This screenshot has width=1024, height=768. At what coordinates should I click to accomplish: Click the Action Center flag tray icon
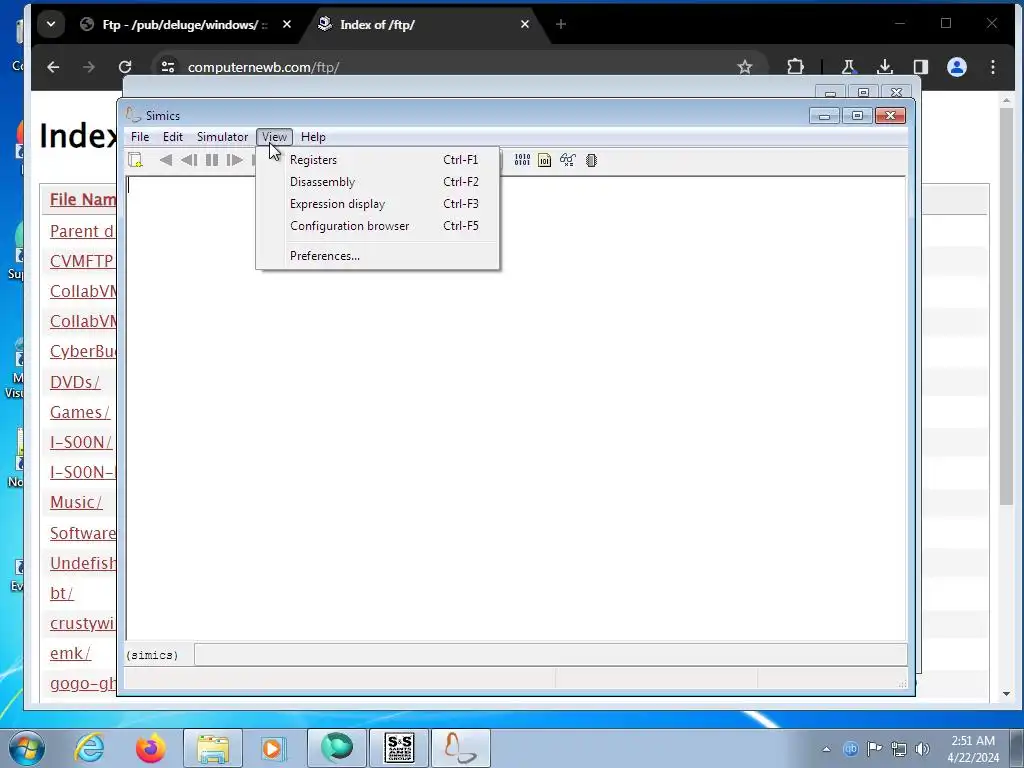pyautogui.click(x=874, y=748)
